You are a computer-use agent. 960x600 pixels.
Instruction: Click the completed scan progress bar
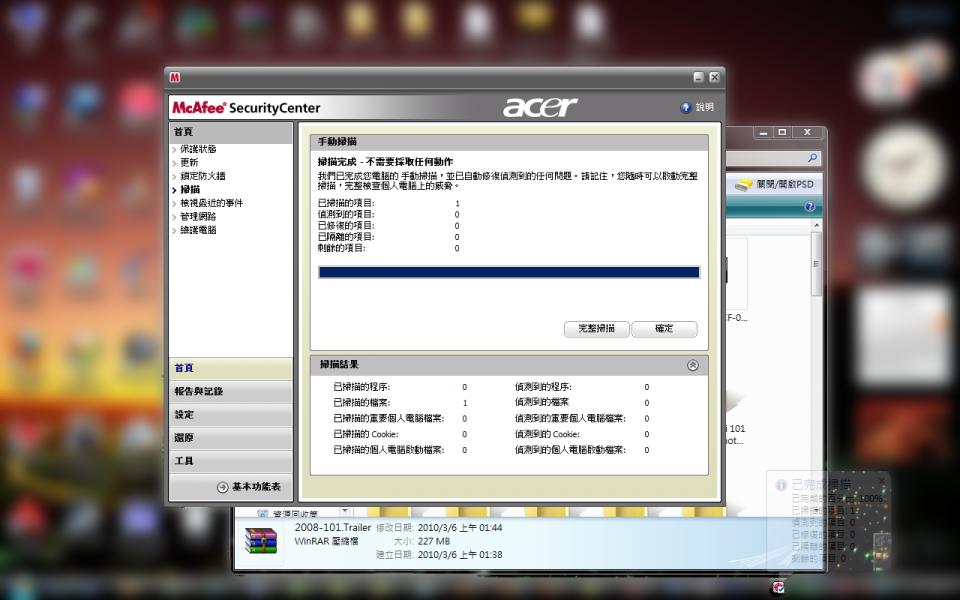click(509, 272)
